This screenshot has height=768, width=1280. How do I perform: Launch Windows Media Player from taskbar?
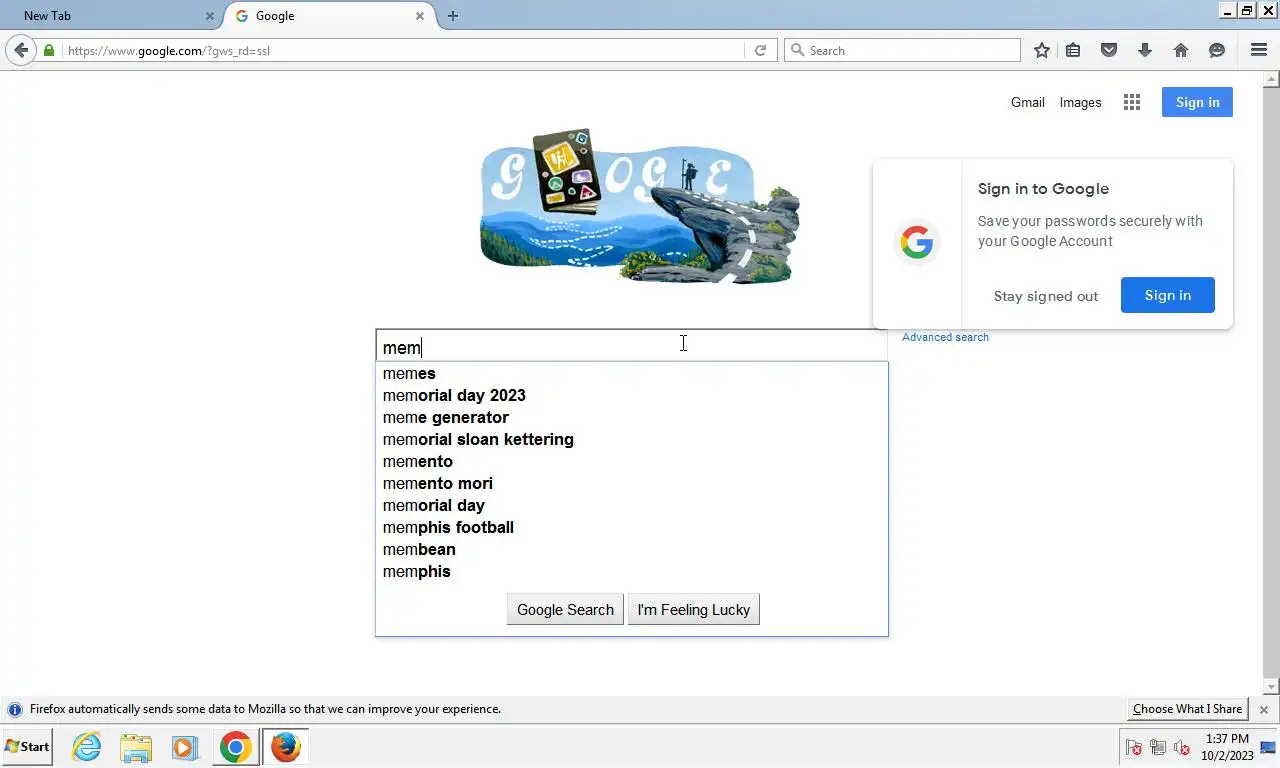184,747
